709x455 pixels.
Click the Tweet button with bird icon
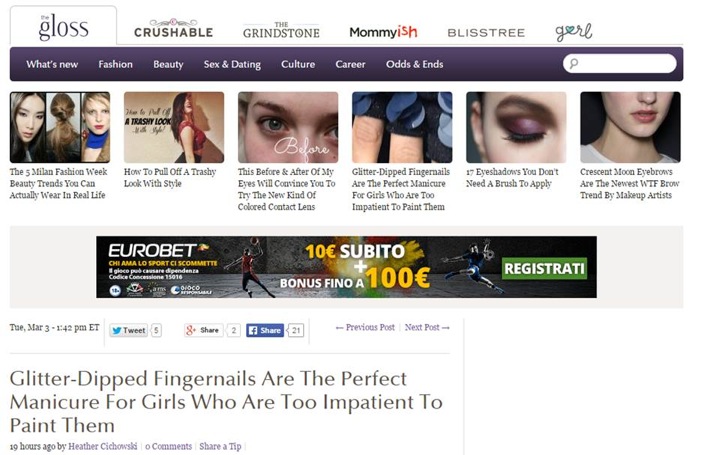pos(129,330)
